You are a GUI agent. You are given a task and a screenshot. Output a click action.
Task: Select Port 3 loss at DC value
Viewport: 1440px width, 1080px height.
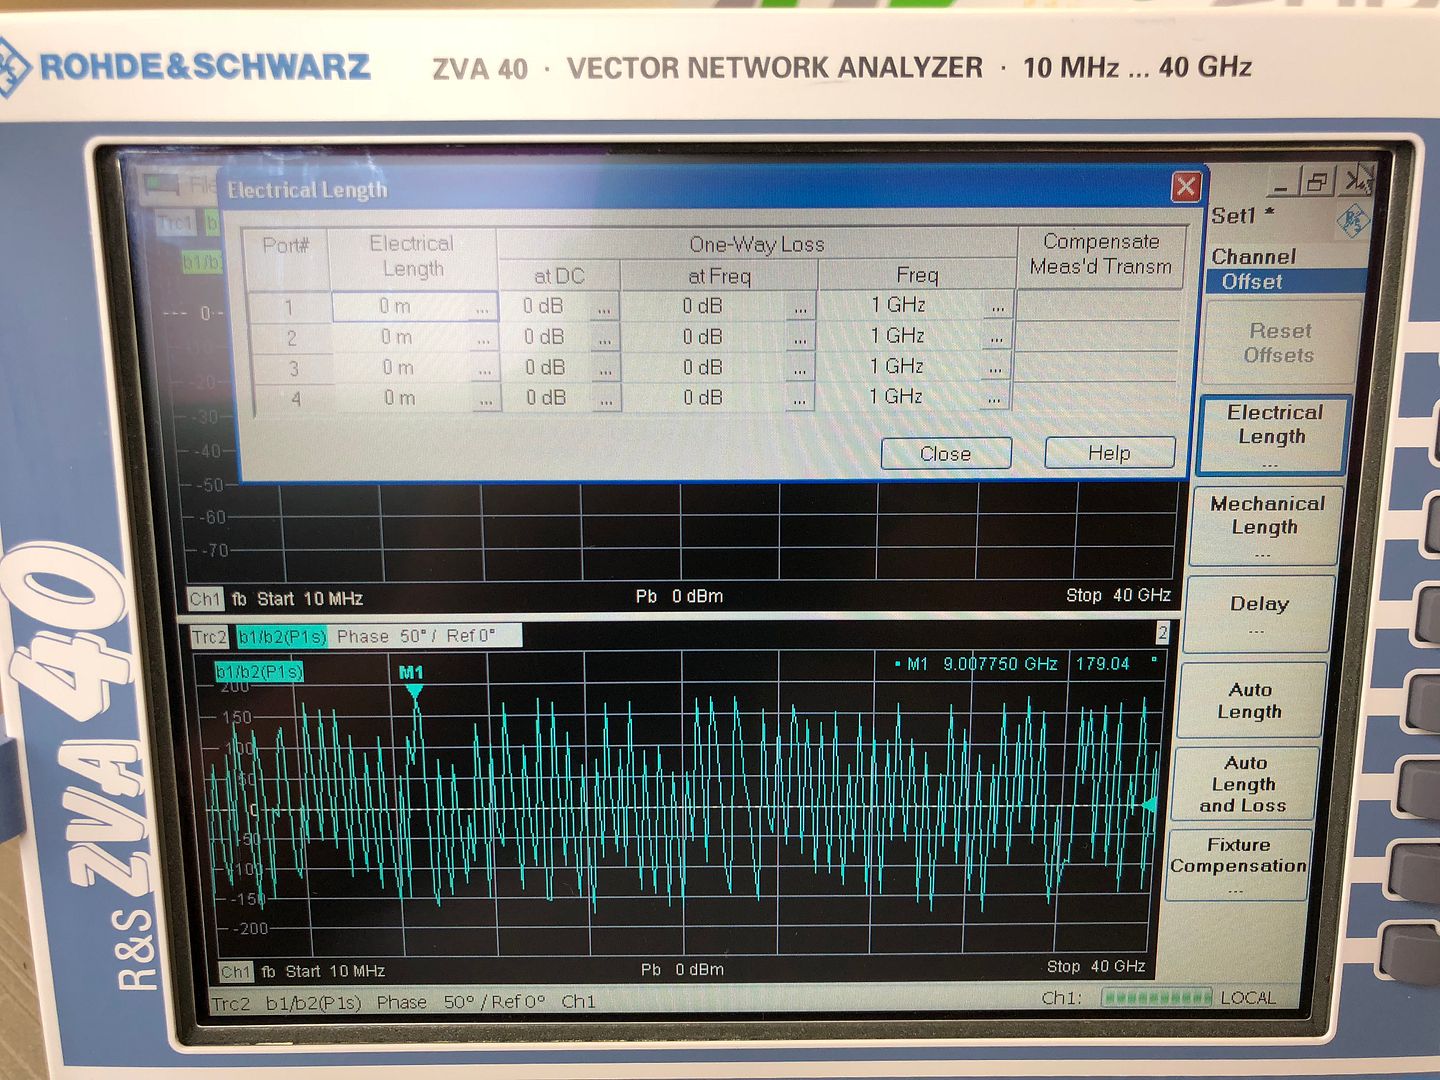coord(546,367)
